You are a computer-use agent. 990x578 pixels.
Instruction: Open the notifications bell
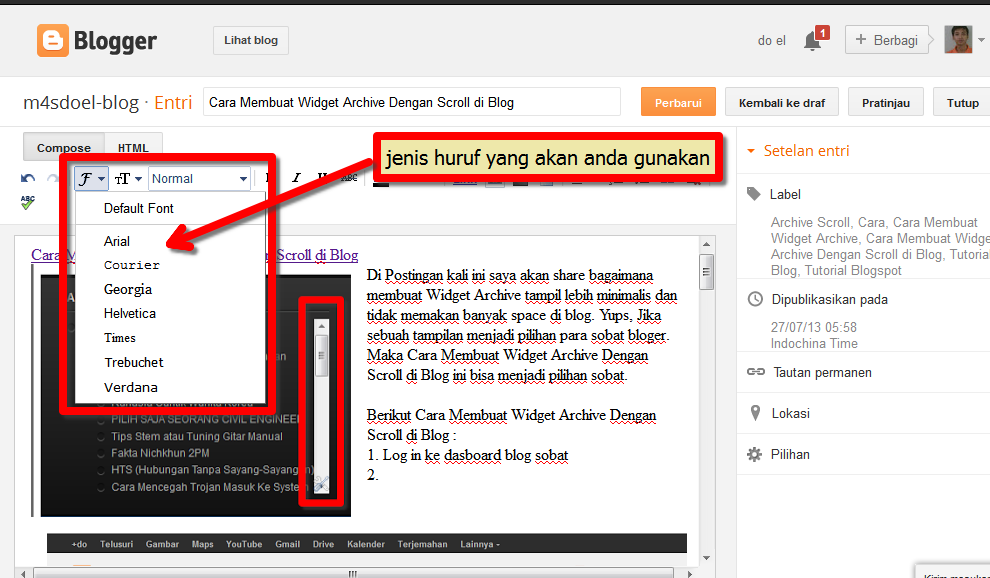813,42
